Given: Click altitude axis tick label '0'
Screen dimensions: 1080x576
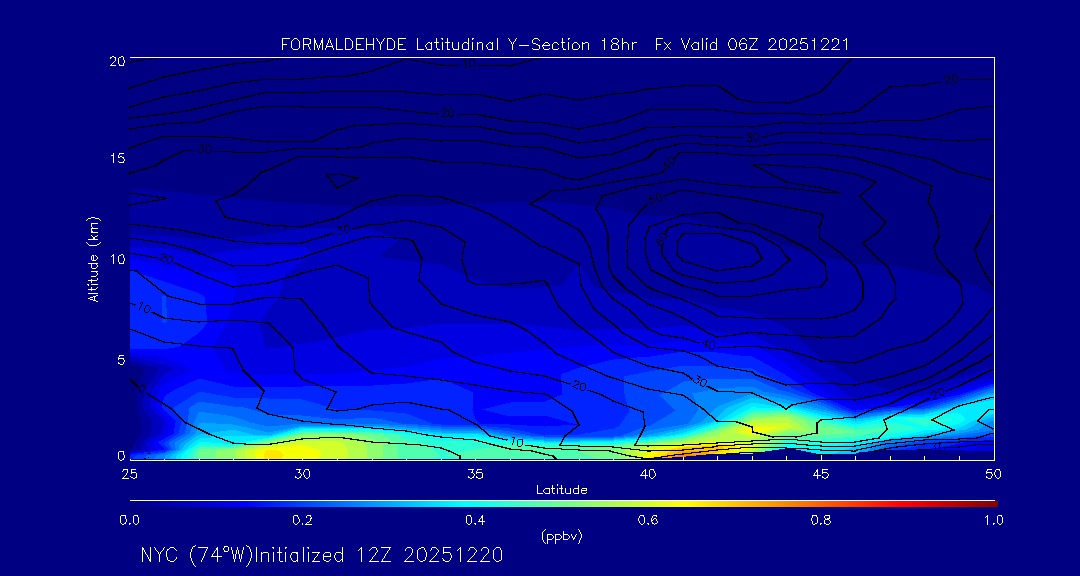Looking at the screenshot, I should (120, 455).
